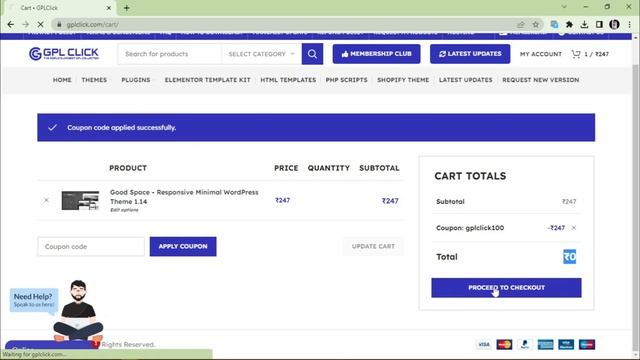Open the Home menu item
Image resolution: width=640 pixels, height=360 pixels.
62,80
